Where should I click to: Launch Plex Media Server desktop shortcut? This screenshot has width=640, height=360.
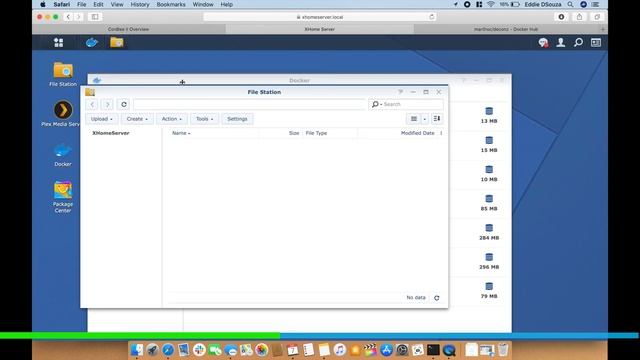point(63,113)
